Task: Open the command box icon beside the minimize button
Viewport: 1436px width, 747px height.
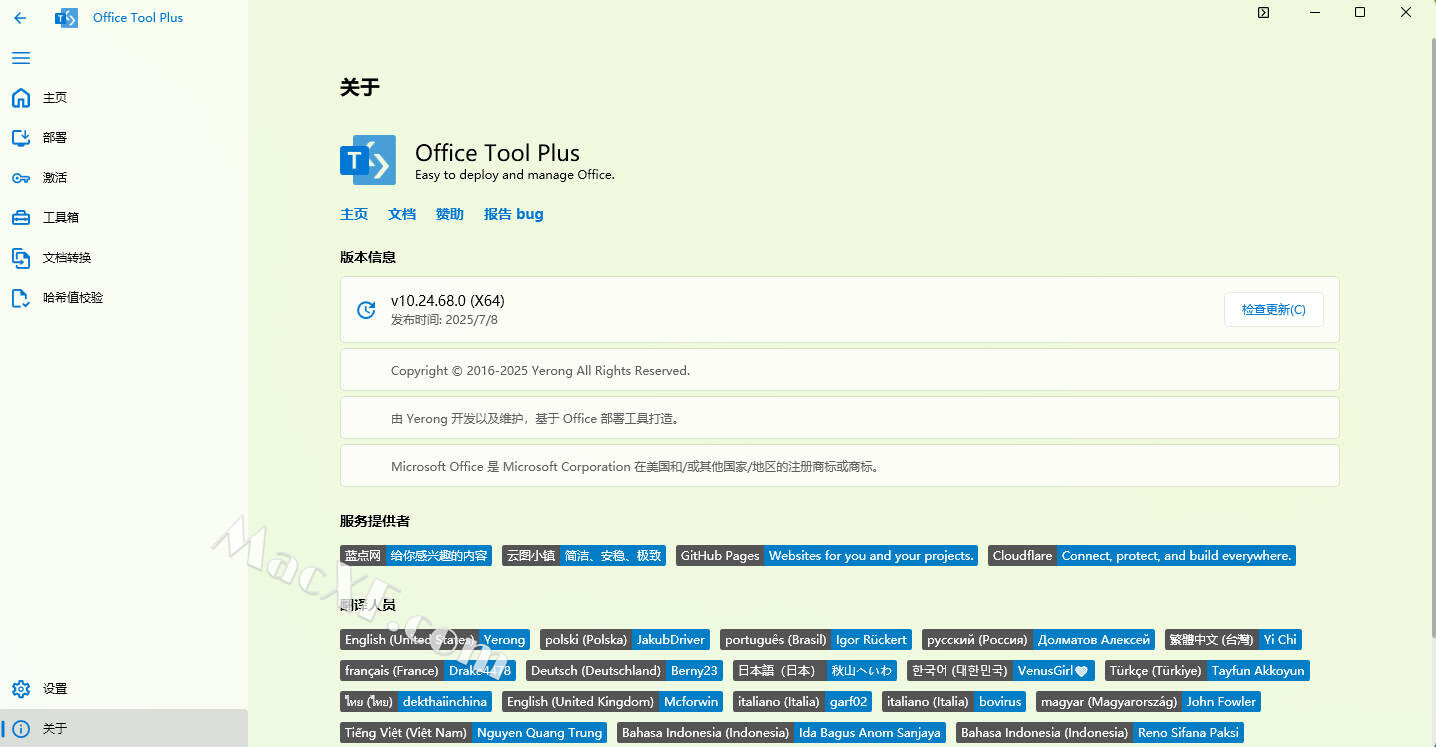Action: tap(1263, 13)
